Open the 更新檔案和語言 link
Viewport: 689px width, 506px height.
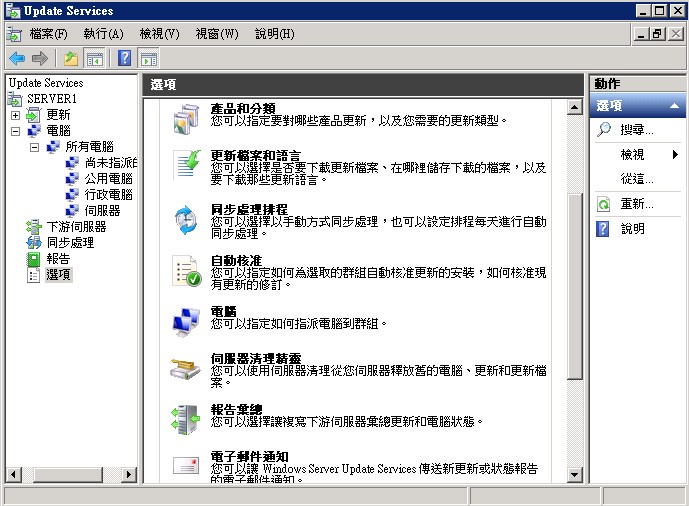(x=255, y=155)
